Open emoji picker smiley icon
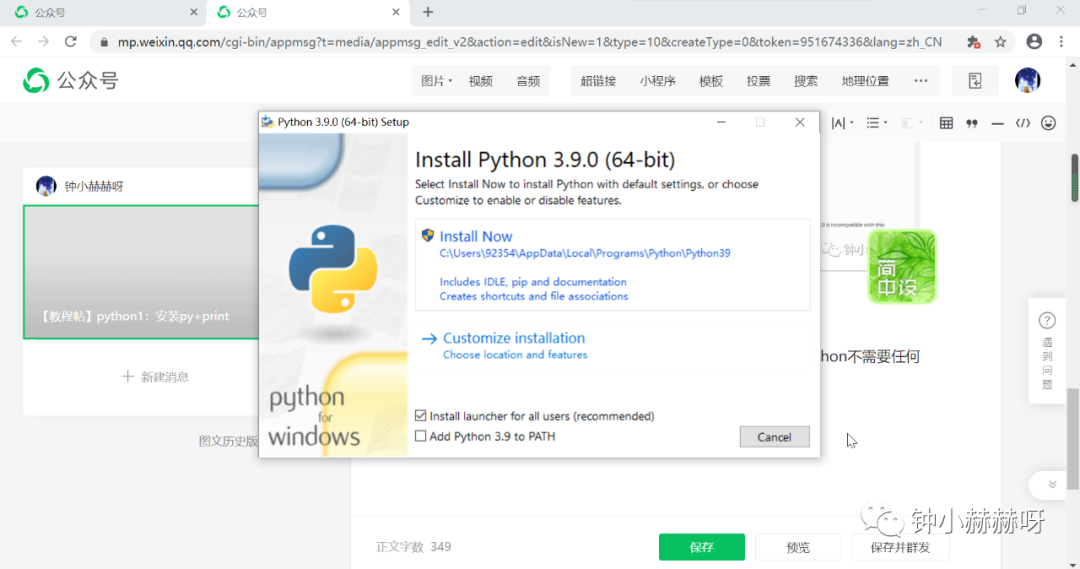The width and height of the screenshot is (1080, 569). point(1048,123)
